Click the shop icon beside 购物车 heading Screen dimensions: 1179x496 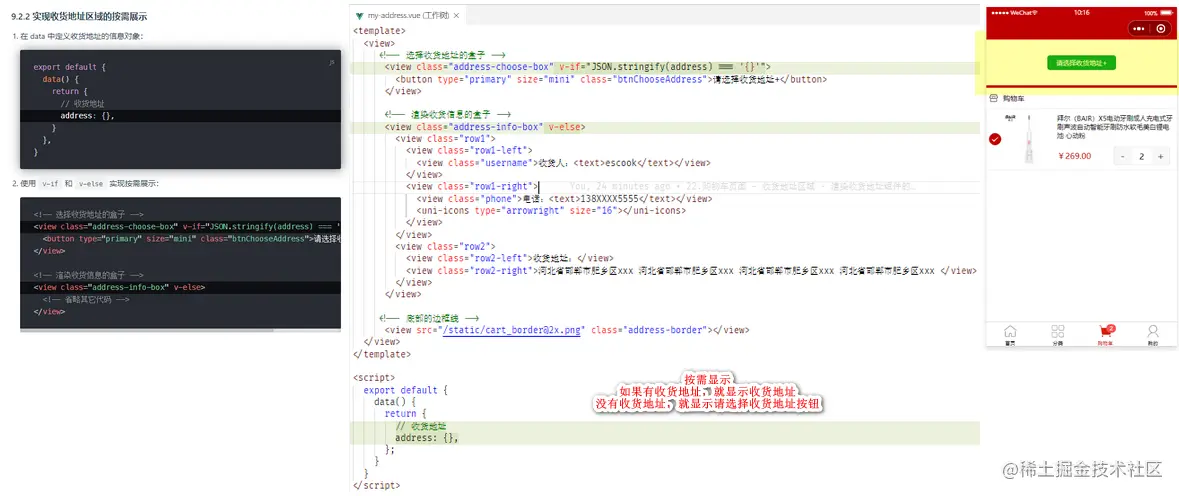point(993,98)
